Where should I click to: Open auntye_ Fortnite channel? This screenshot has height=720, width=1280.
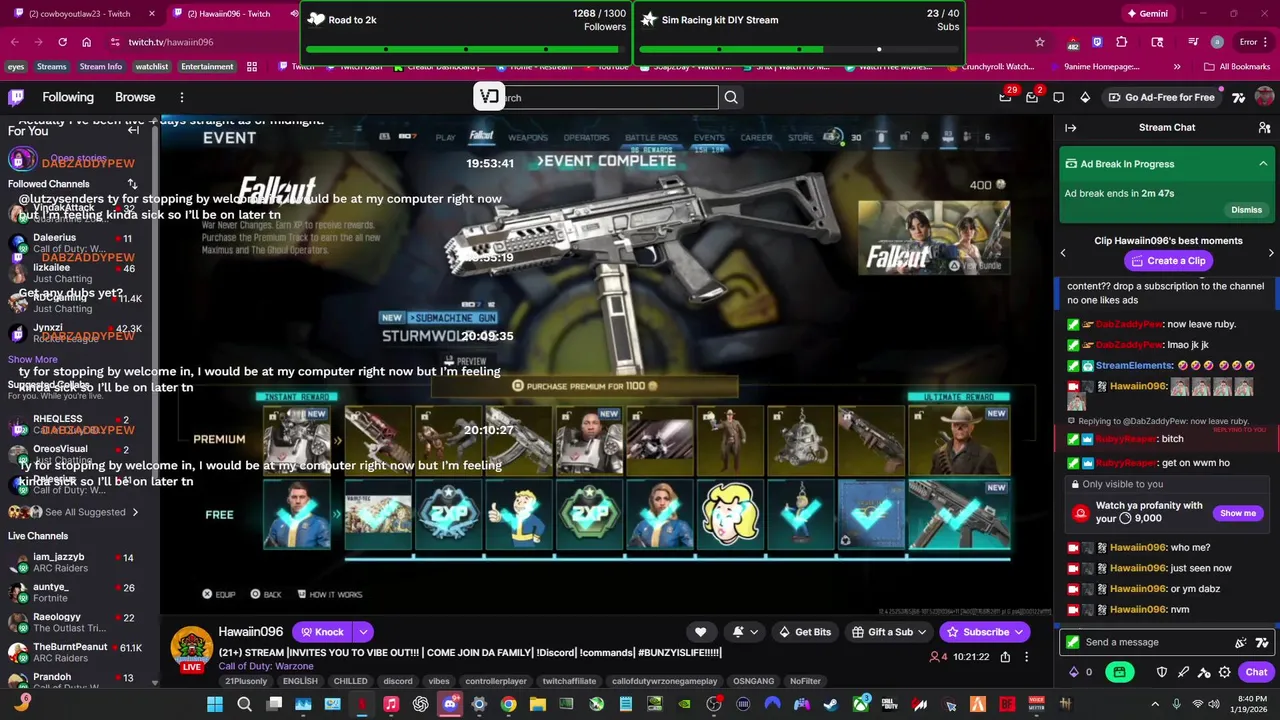point(75,592)
